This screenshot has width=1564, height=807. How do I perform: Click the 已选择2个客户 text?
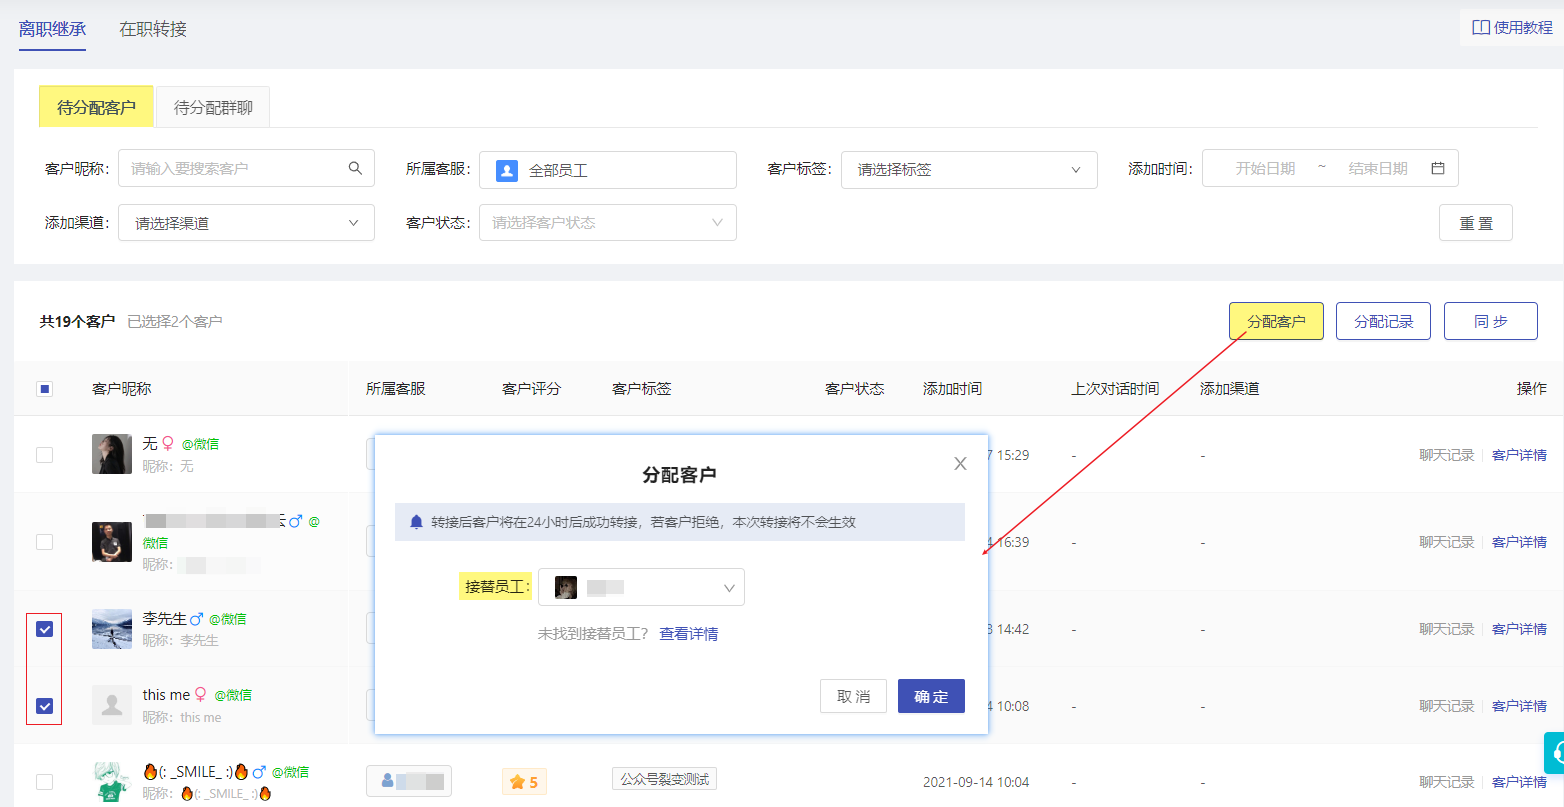(x=175, y=321)
